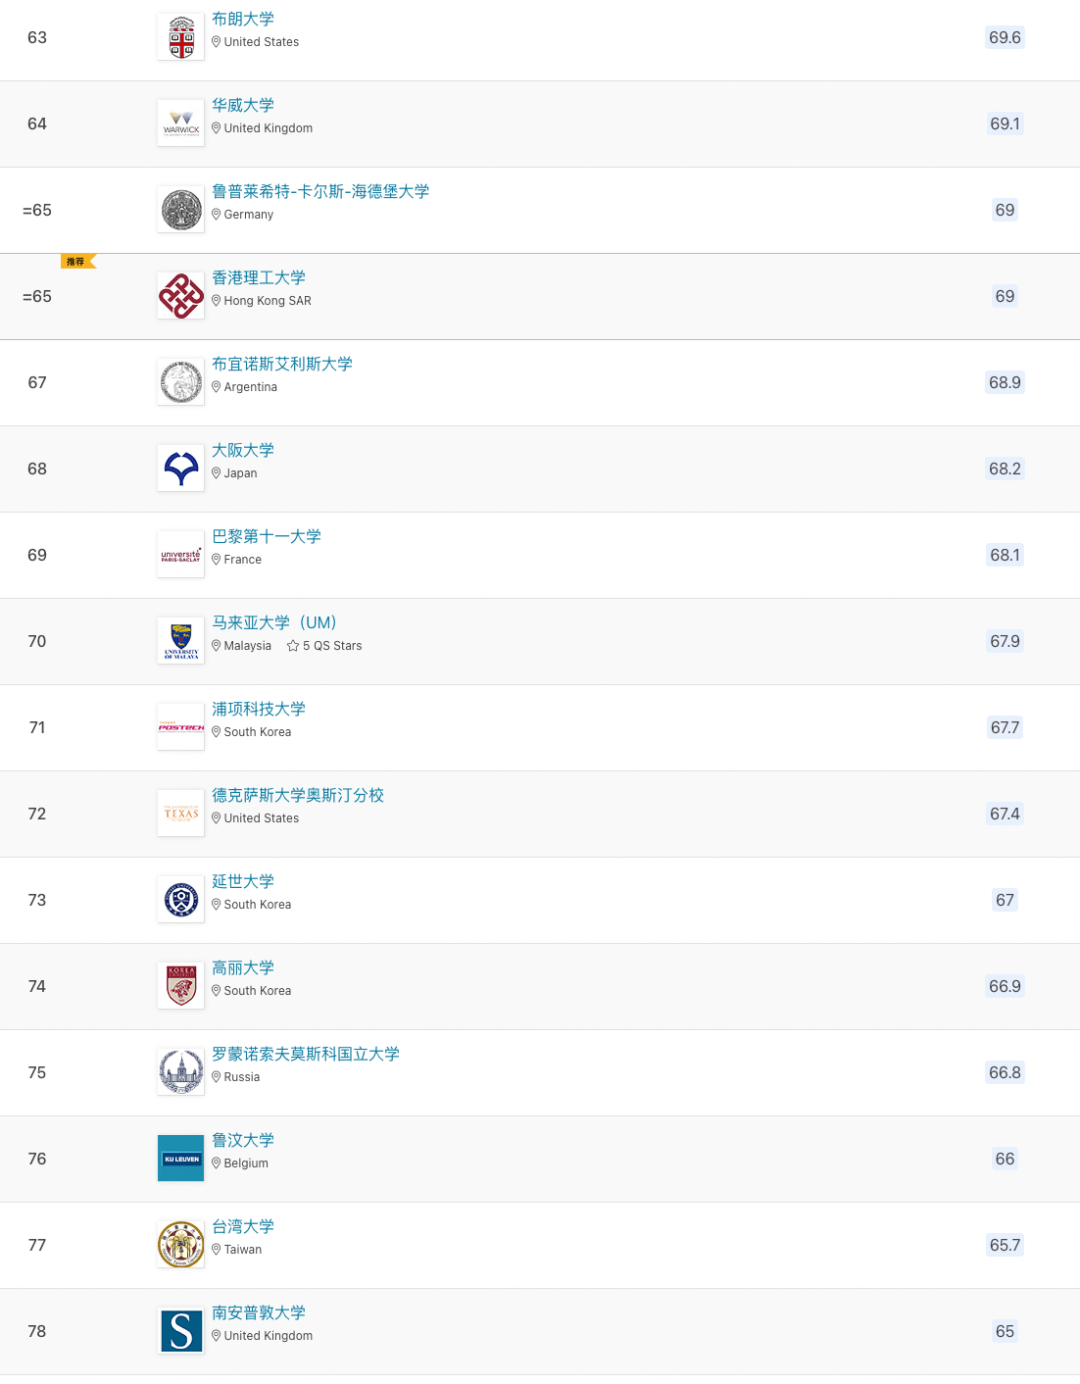Open the 香港理工大学 link
Screen dimensions: 1080x1384
click(x=259, y=277)
